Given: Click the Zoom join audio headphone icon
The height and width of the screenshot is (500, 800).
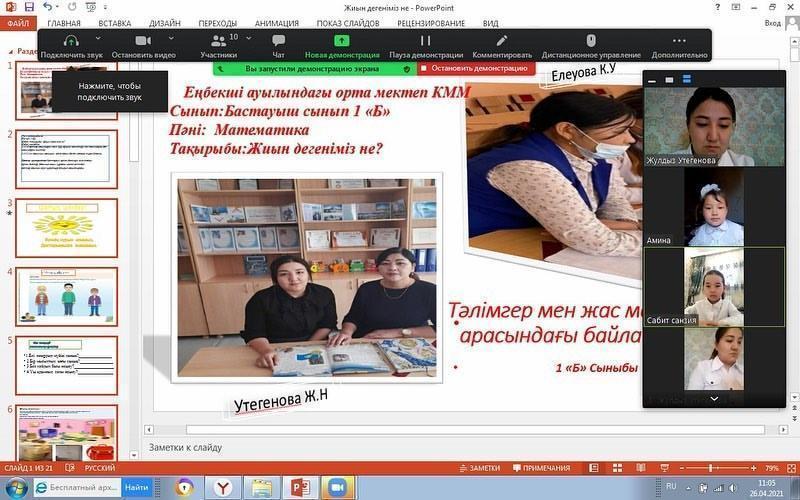Looking at the screenshot, I should (x=71, y=41).
